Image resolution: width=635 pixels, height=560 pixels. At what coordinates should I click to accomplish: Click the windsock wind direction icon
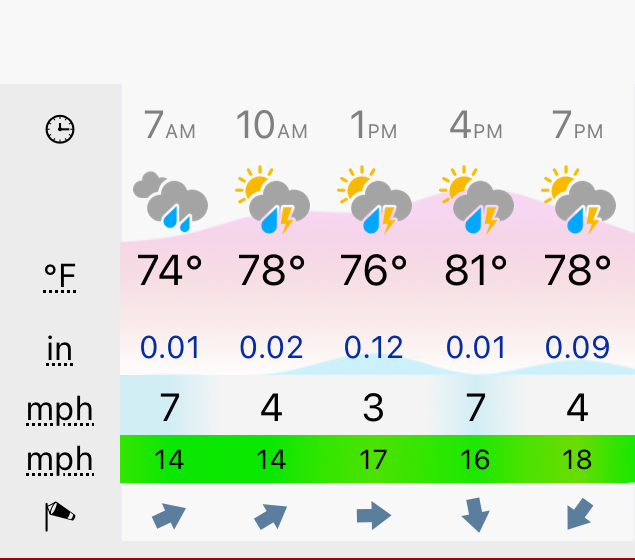coord(60,516)
